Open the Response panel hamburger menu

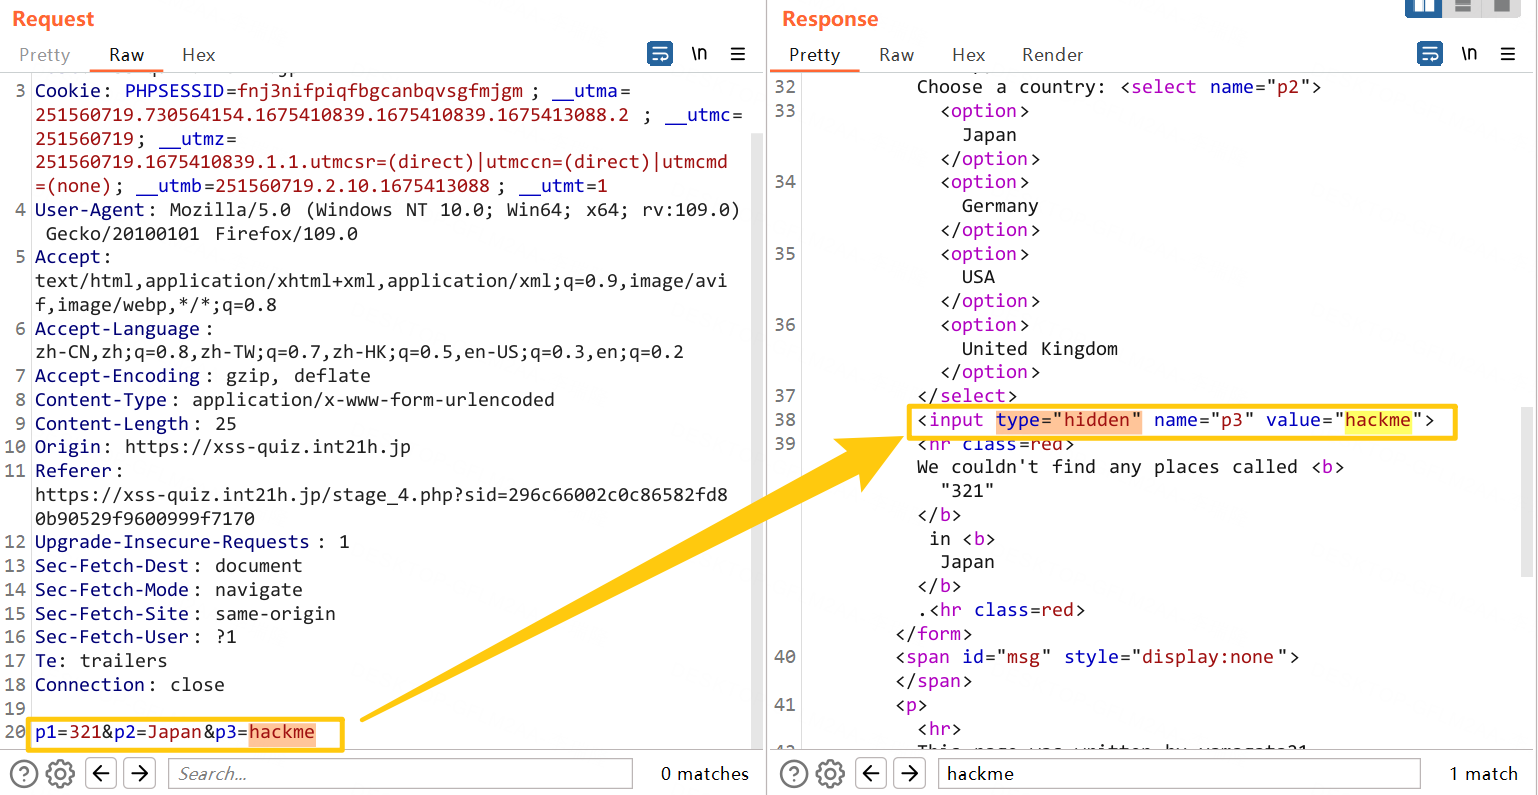[x=1508, y=54]
